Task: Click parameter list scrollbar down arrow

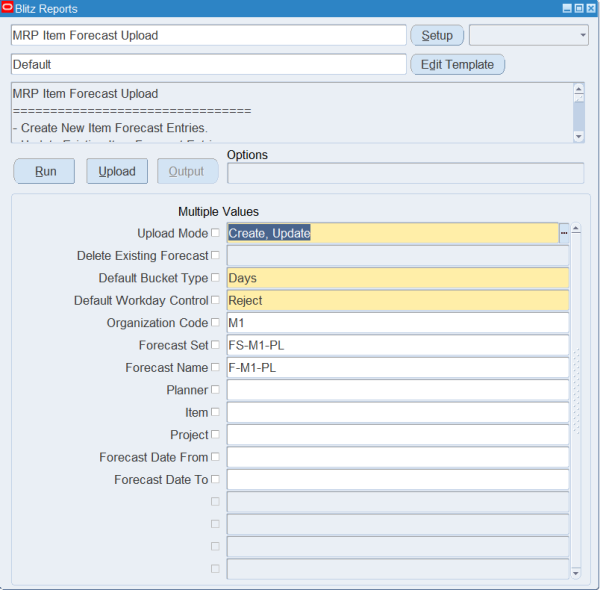Action: (576, 573)
